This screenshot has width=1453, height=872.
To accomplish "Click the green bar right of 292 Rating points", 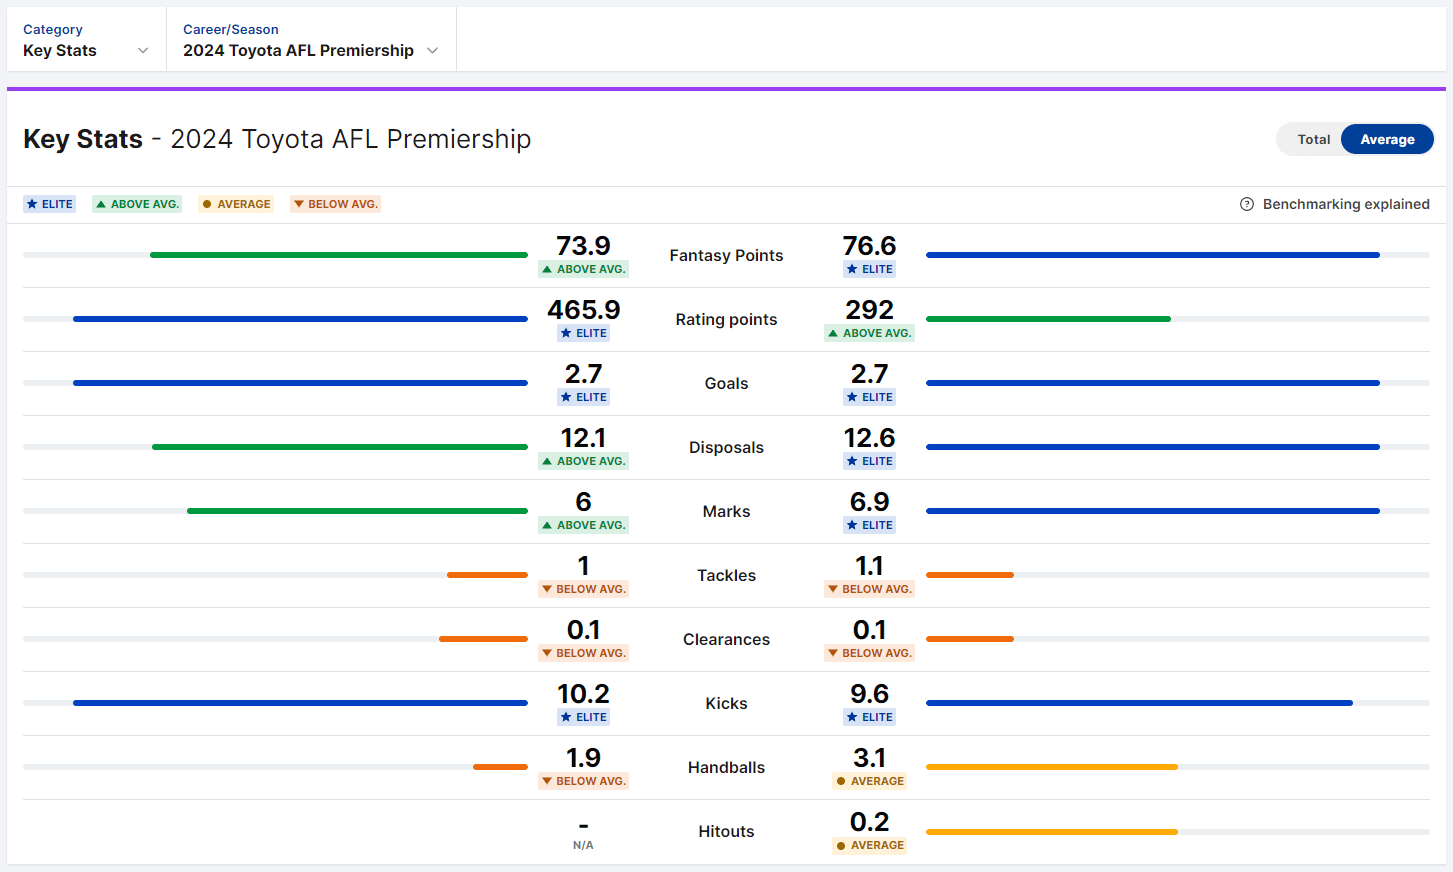I will [1048, 319].
